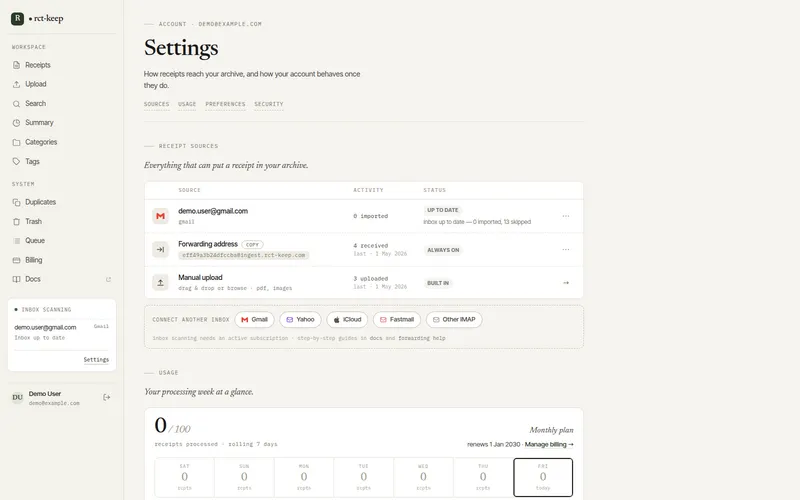Screen dimensions: 800x500
Task: Click demo.user@gmail.com in Inbox Scanning card
Action: click(x=45, y=328)
